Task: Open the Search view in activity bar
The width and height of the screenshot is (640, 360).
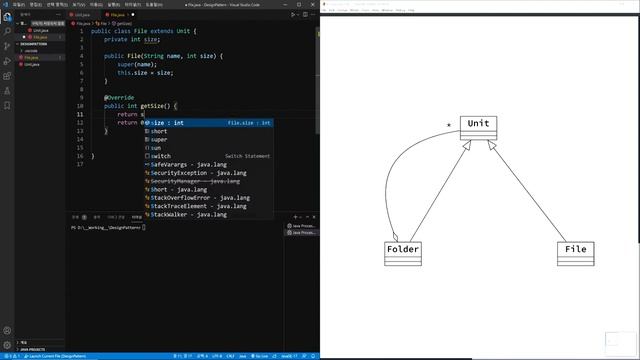Action: [x=7, y=31]
